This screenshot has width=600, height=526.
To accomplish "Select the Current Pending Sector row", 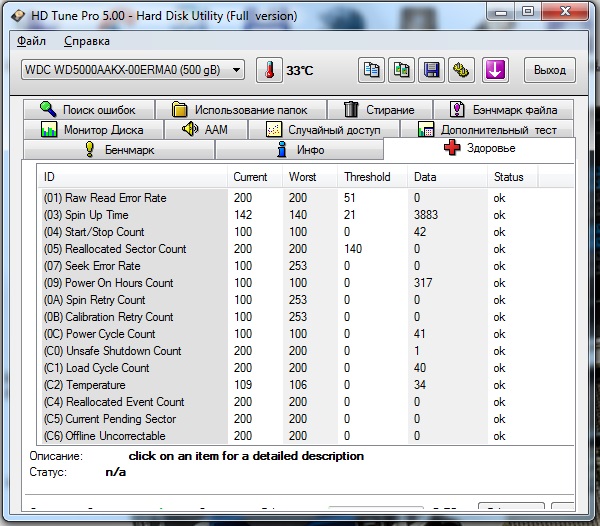I will coord(305,419).
